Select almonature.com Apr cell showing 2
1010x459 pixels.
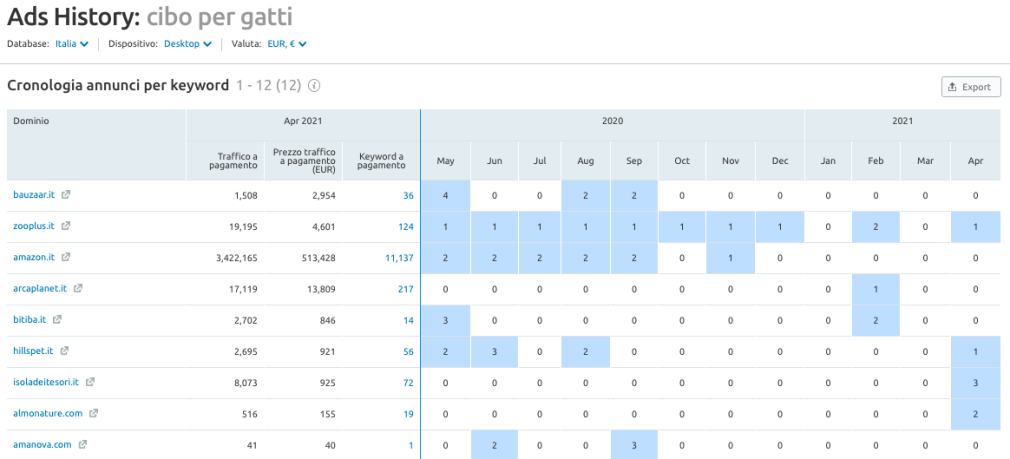coord(975,414)
